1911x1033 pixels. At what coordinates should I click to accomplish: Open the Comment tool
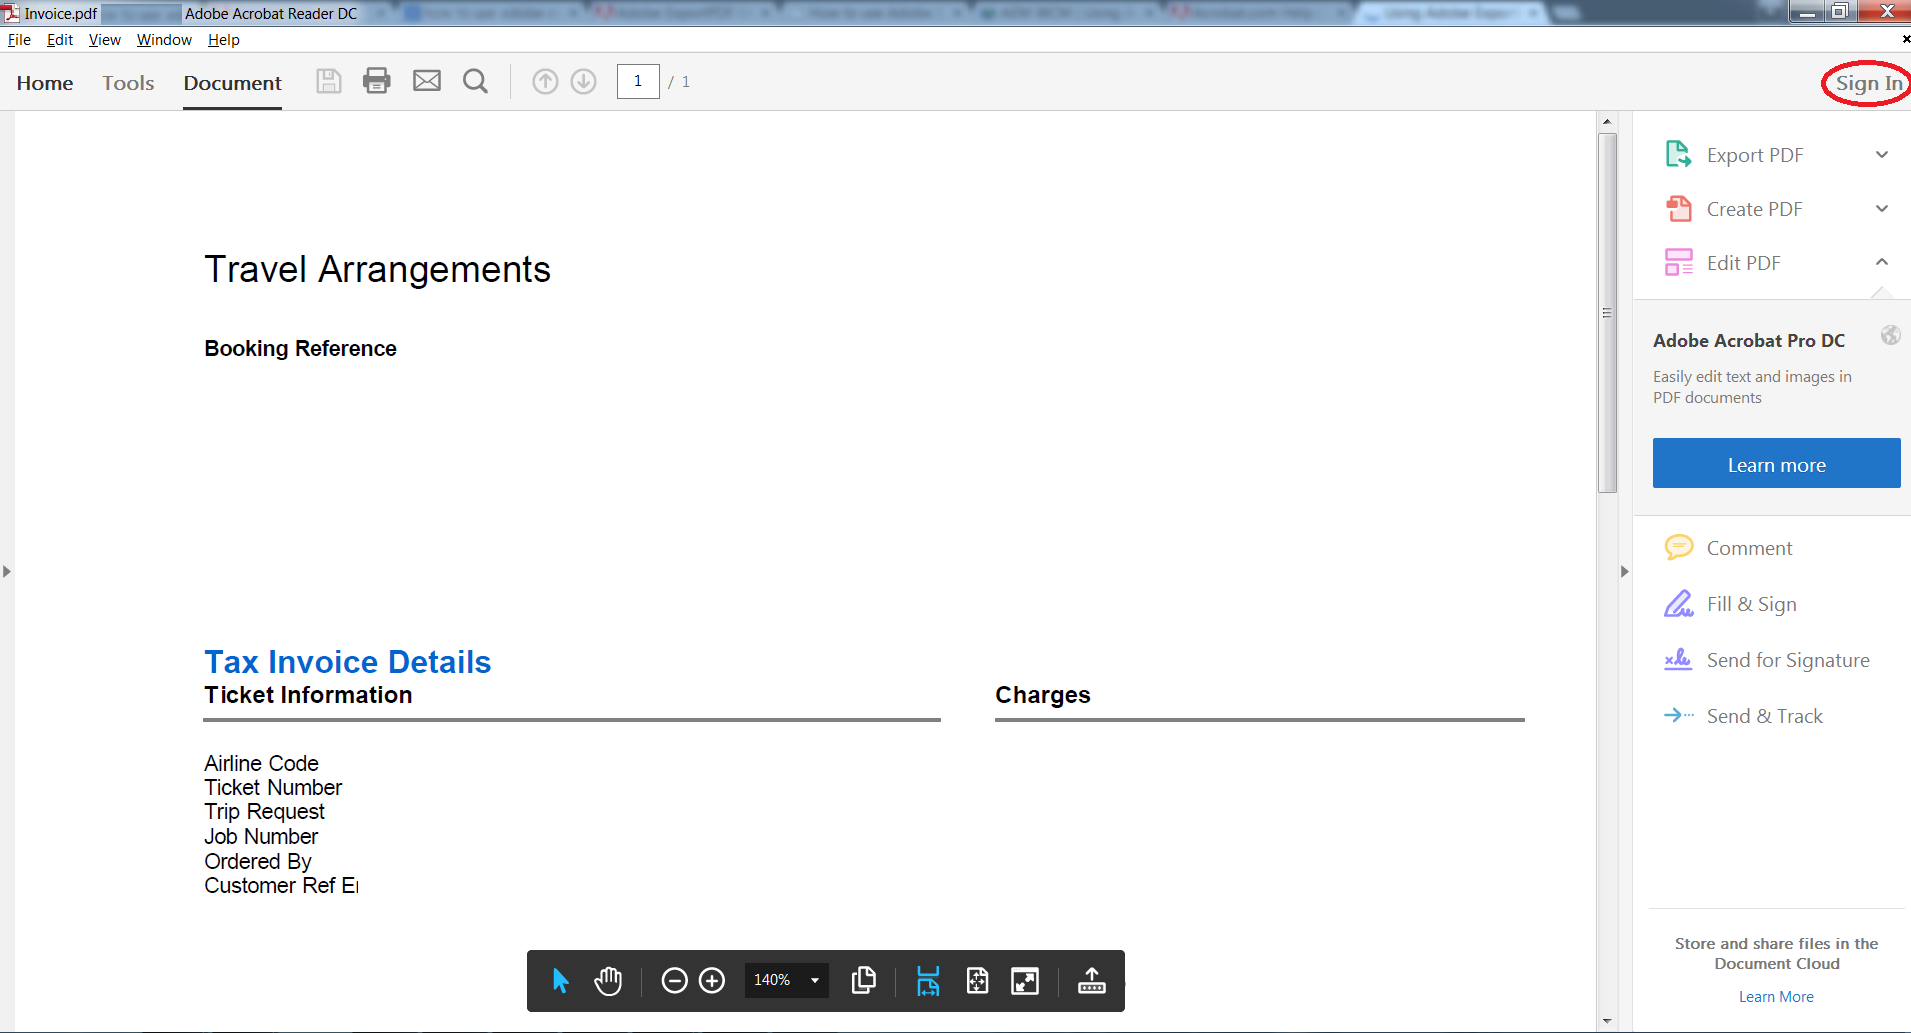pyautogui.click(x=1749, y=548)
